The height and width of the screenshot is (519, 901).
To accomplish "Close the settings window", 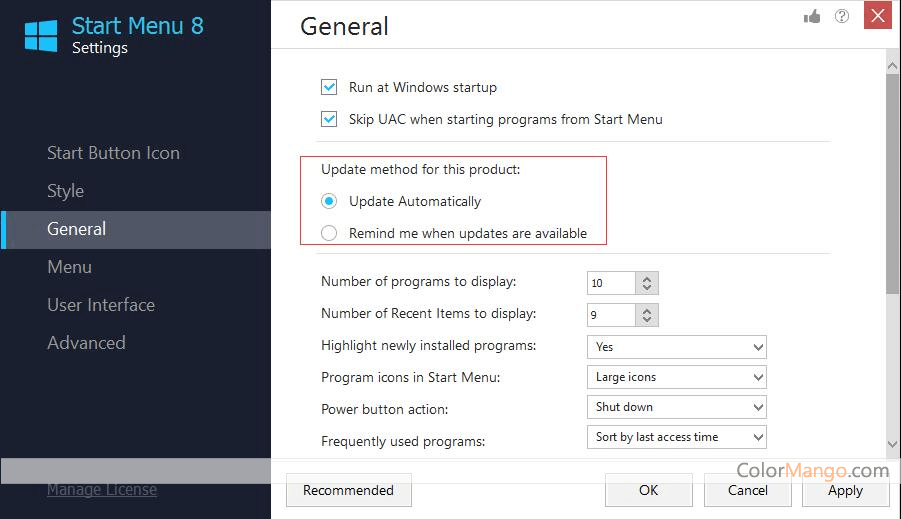I will tap(877, 16).
